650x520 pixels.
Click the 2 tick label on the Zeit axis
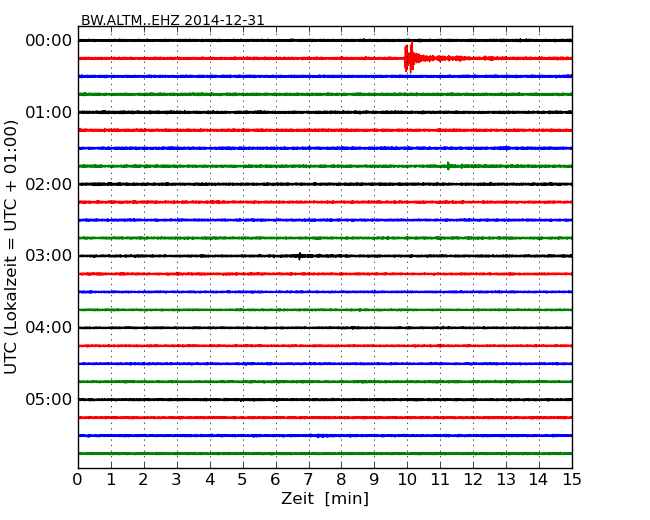143,480
